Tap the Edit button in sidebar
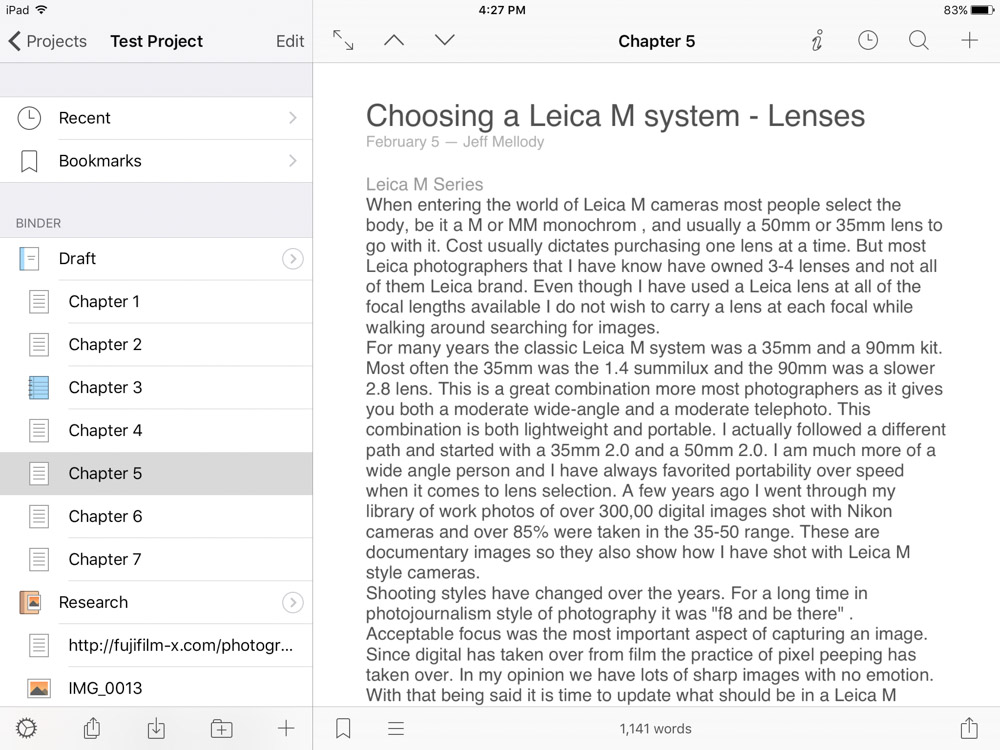The height and width of the screenshot is (750, 1000). (x=290, y=41)
